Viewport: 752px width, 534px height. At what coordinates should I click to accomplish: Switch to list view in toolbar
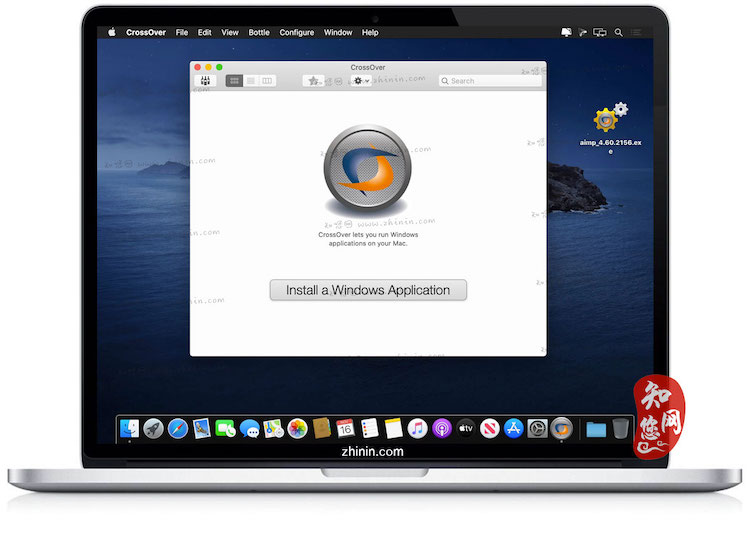tap(251, 81)
